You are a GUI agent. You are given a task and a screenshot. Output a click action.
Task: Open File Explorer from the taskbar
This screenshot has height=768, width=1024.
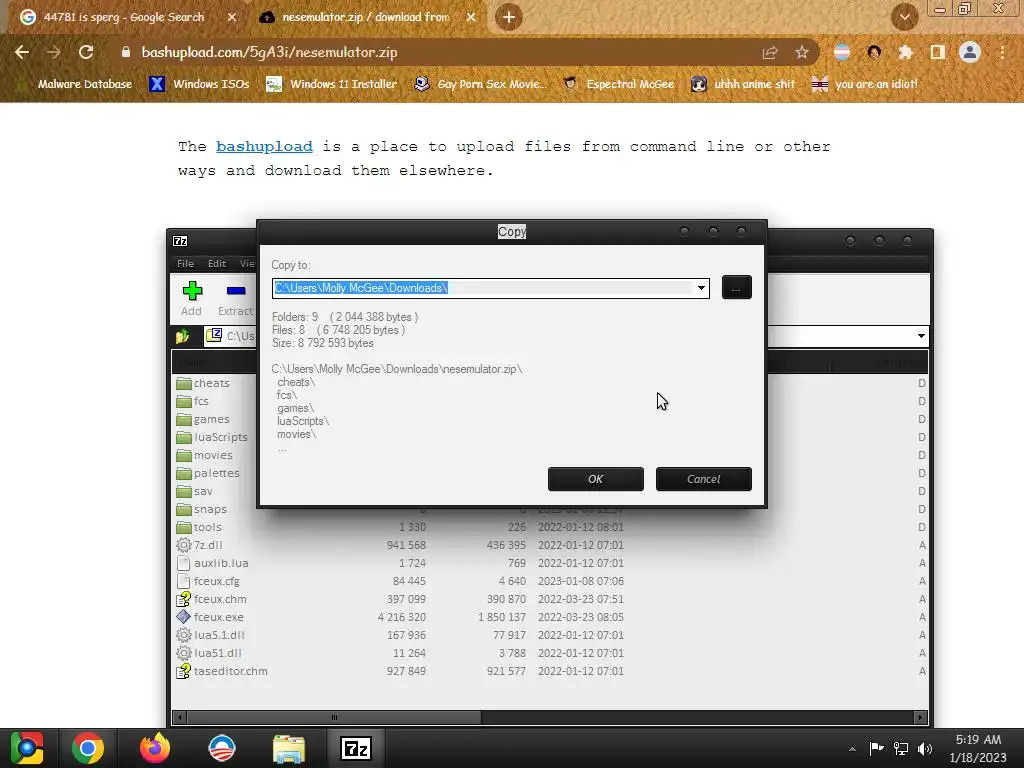289,748
